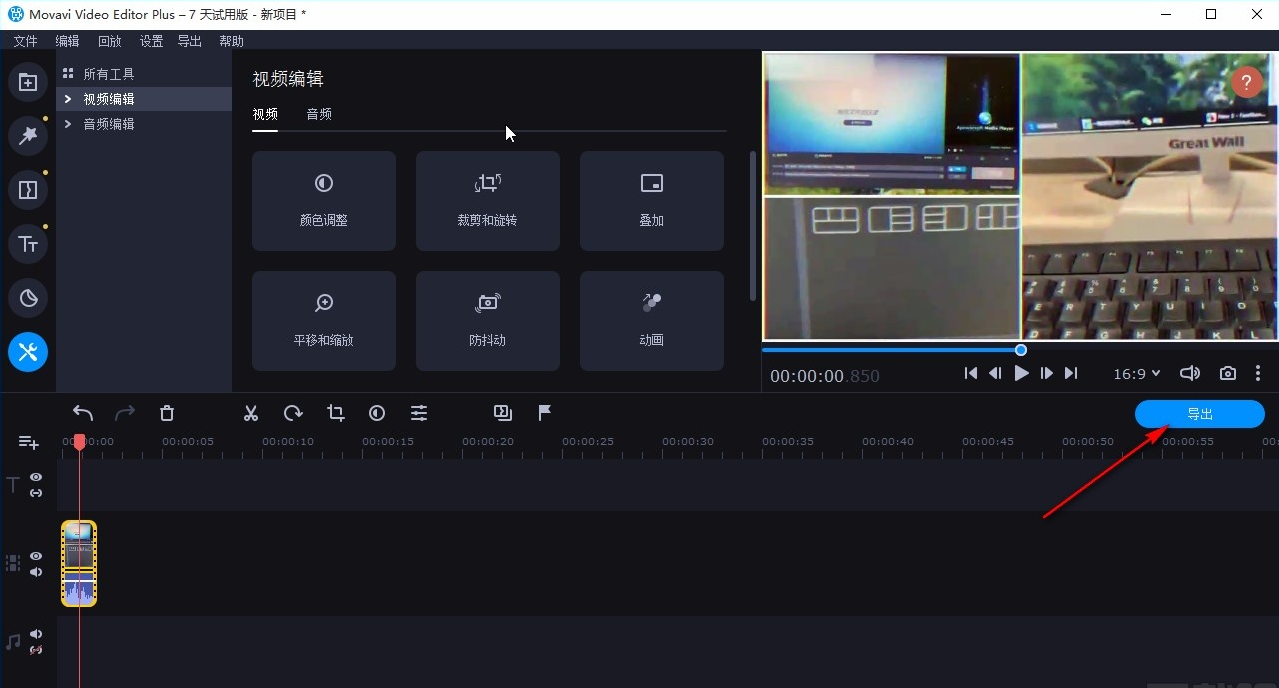The height and width of the screenshot is (688, 1279).
Task: Add a marker with the flag icon
Action: (x=545, y=413)
